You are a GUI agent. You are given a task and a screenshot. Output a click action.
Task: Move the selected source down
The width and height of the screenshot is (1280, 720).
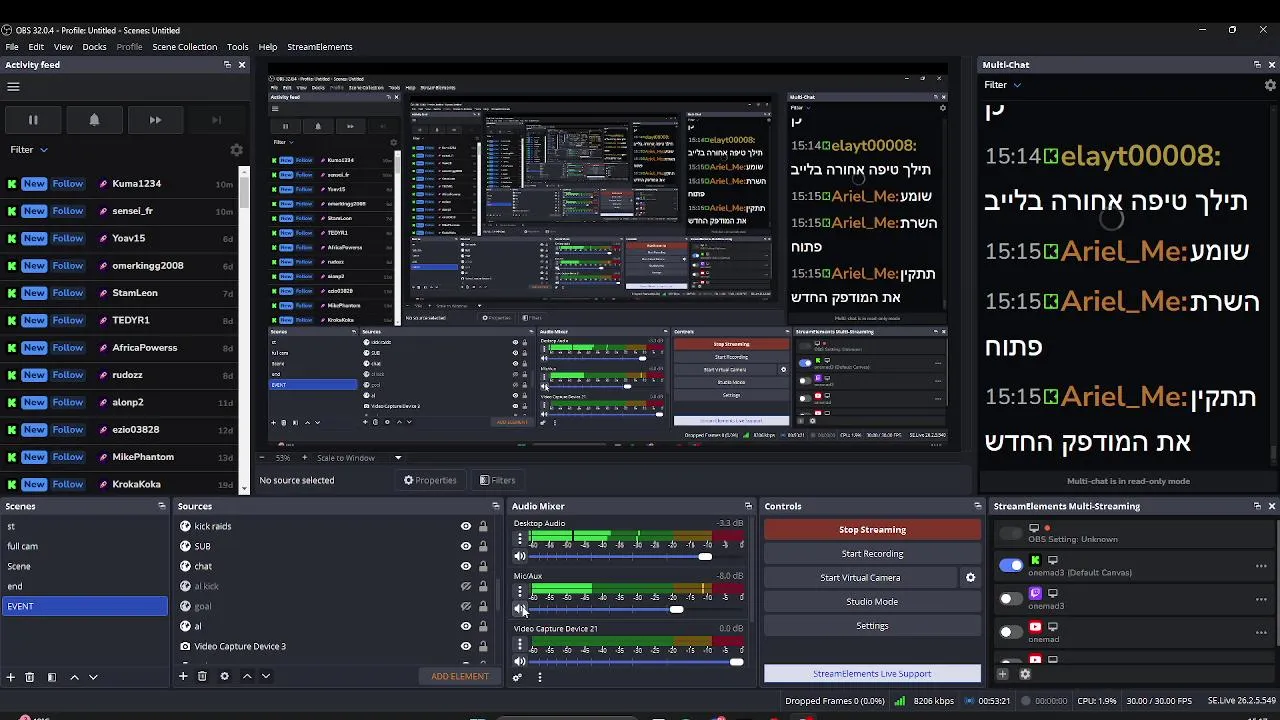point(266,676)
